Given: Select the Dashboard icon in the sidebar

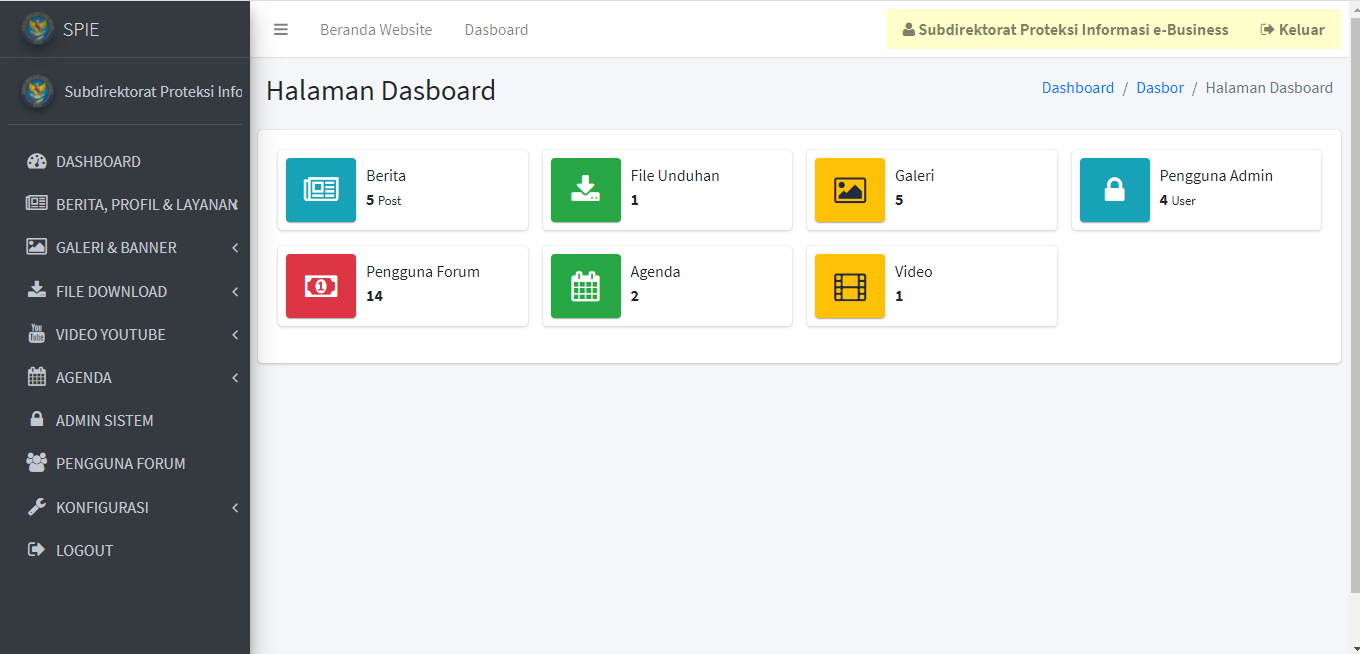Looking at the screenshot, I should [x=37, y=161].
